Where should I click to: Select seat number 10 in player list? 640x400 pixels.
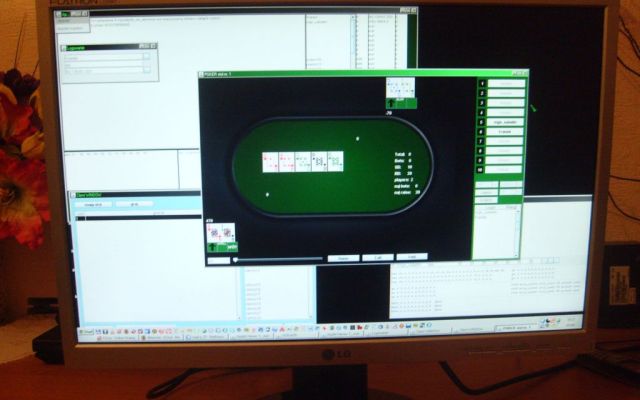coord(481,169)
